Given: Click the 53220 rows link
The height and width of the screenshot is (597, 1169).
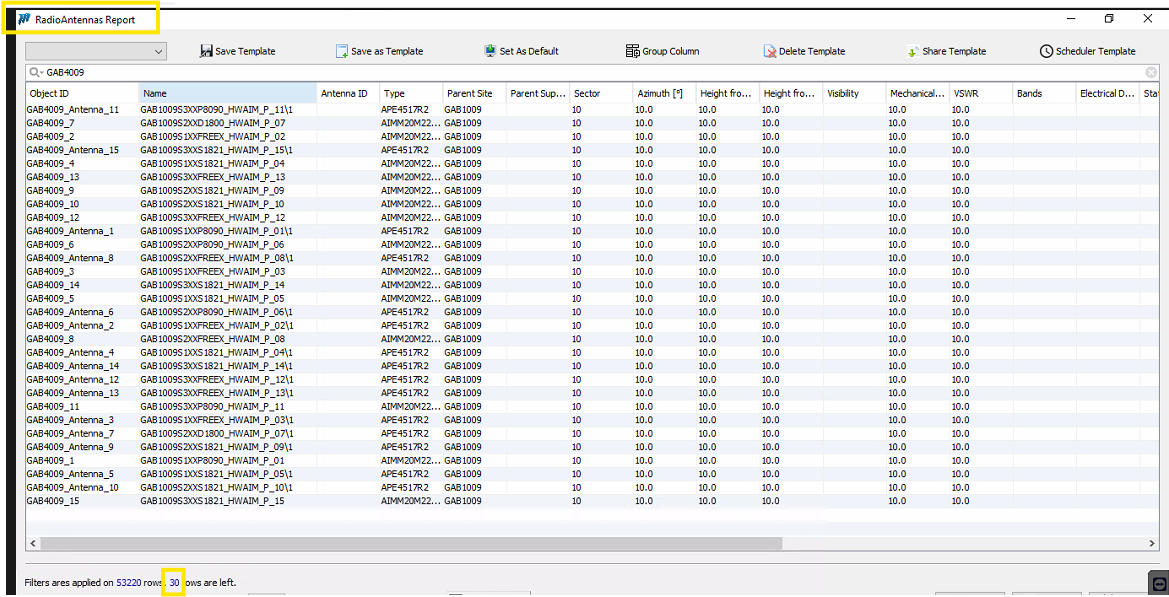Looking at the screenshot, I should (x=129, y=582).
